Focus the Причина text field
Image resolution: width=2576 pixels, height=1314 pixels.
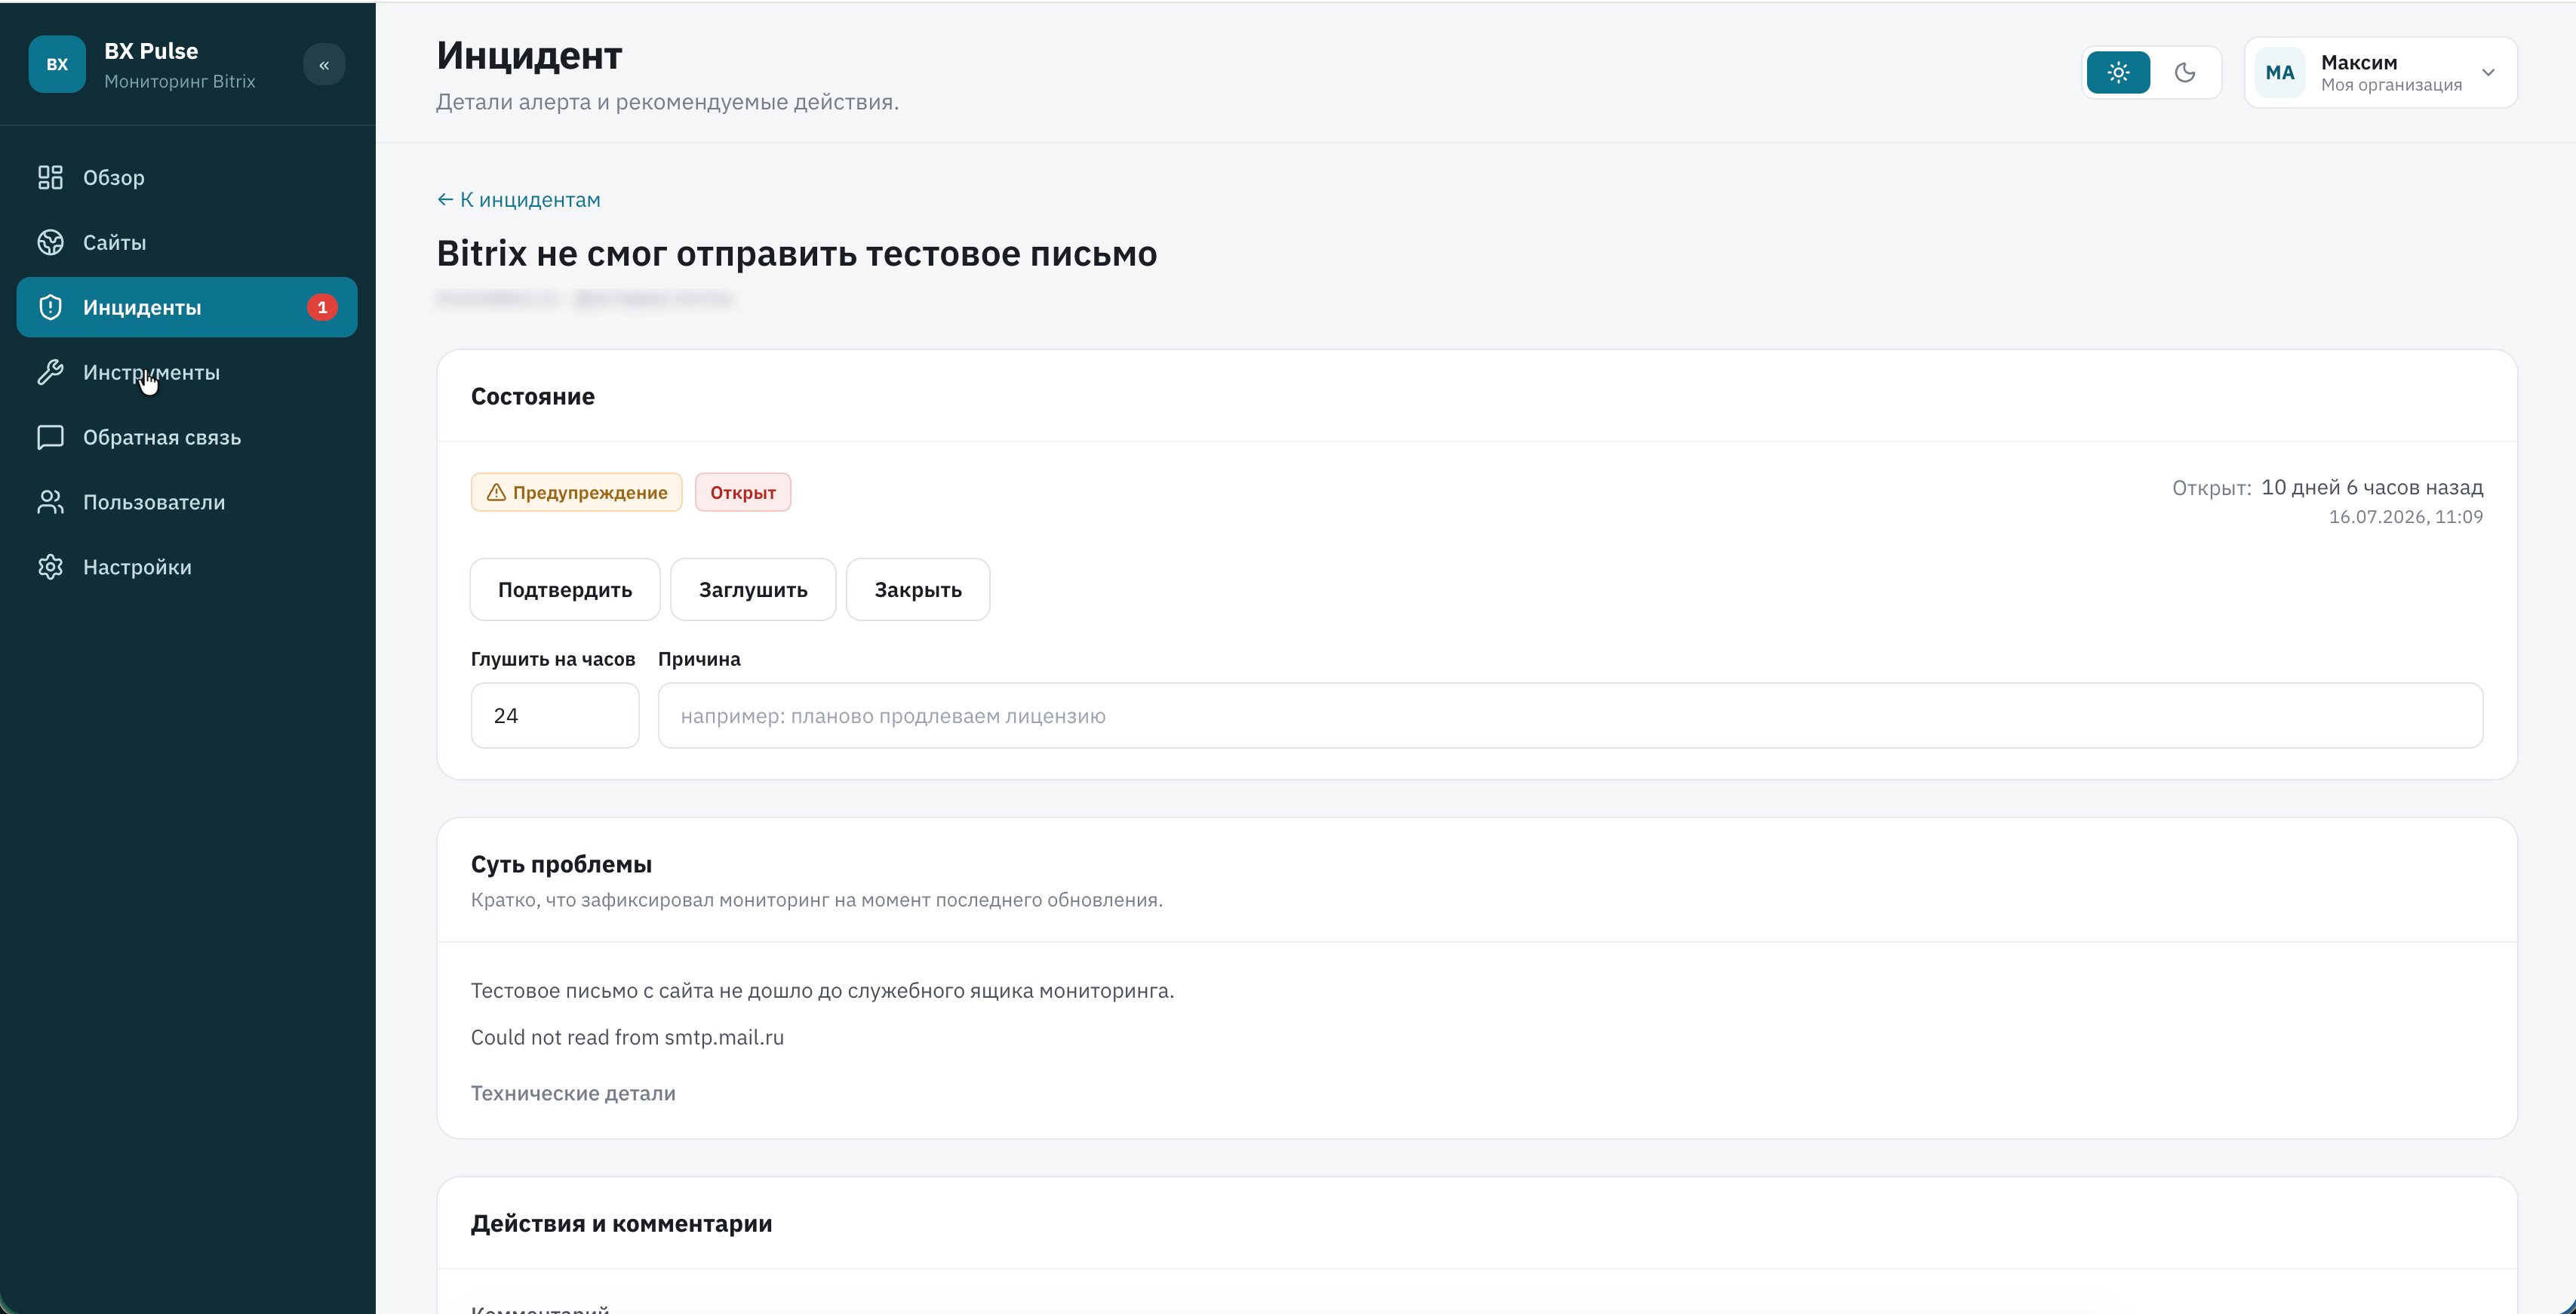tap(1570, 715)
